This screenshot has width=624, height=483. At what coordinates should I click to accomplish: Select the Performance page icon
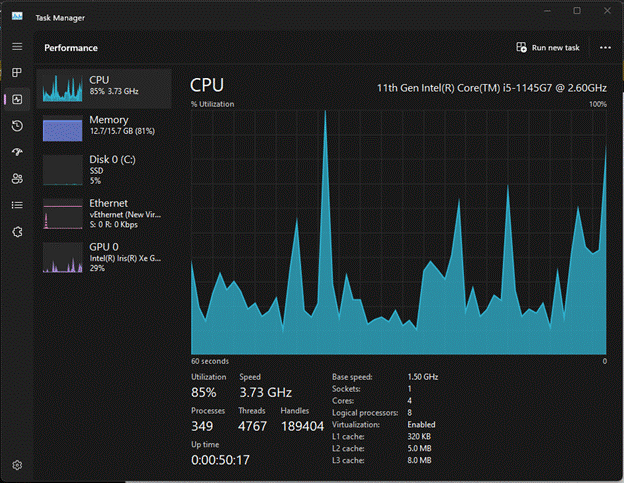click(17, 99)
